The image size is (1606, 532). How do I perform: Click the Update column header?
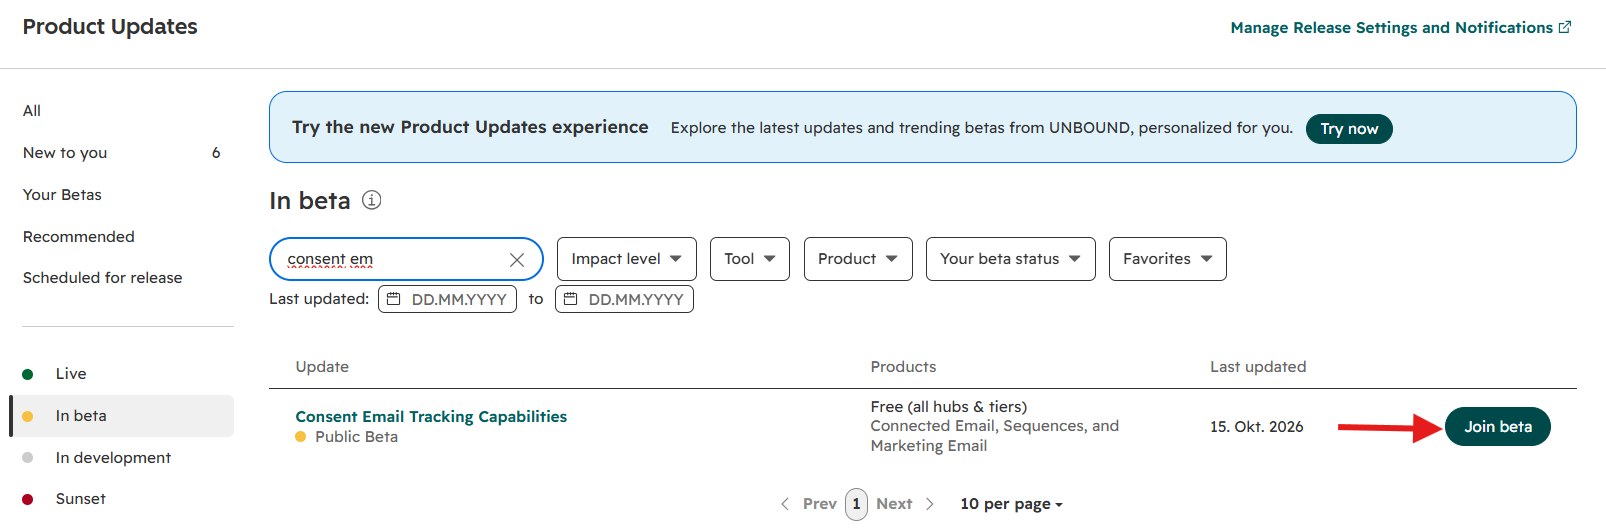pos(322,367)
